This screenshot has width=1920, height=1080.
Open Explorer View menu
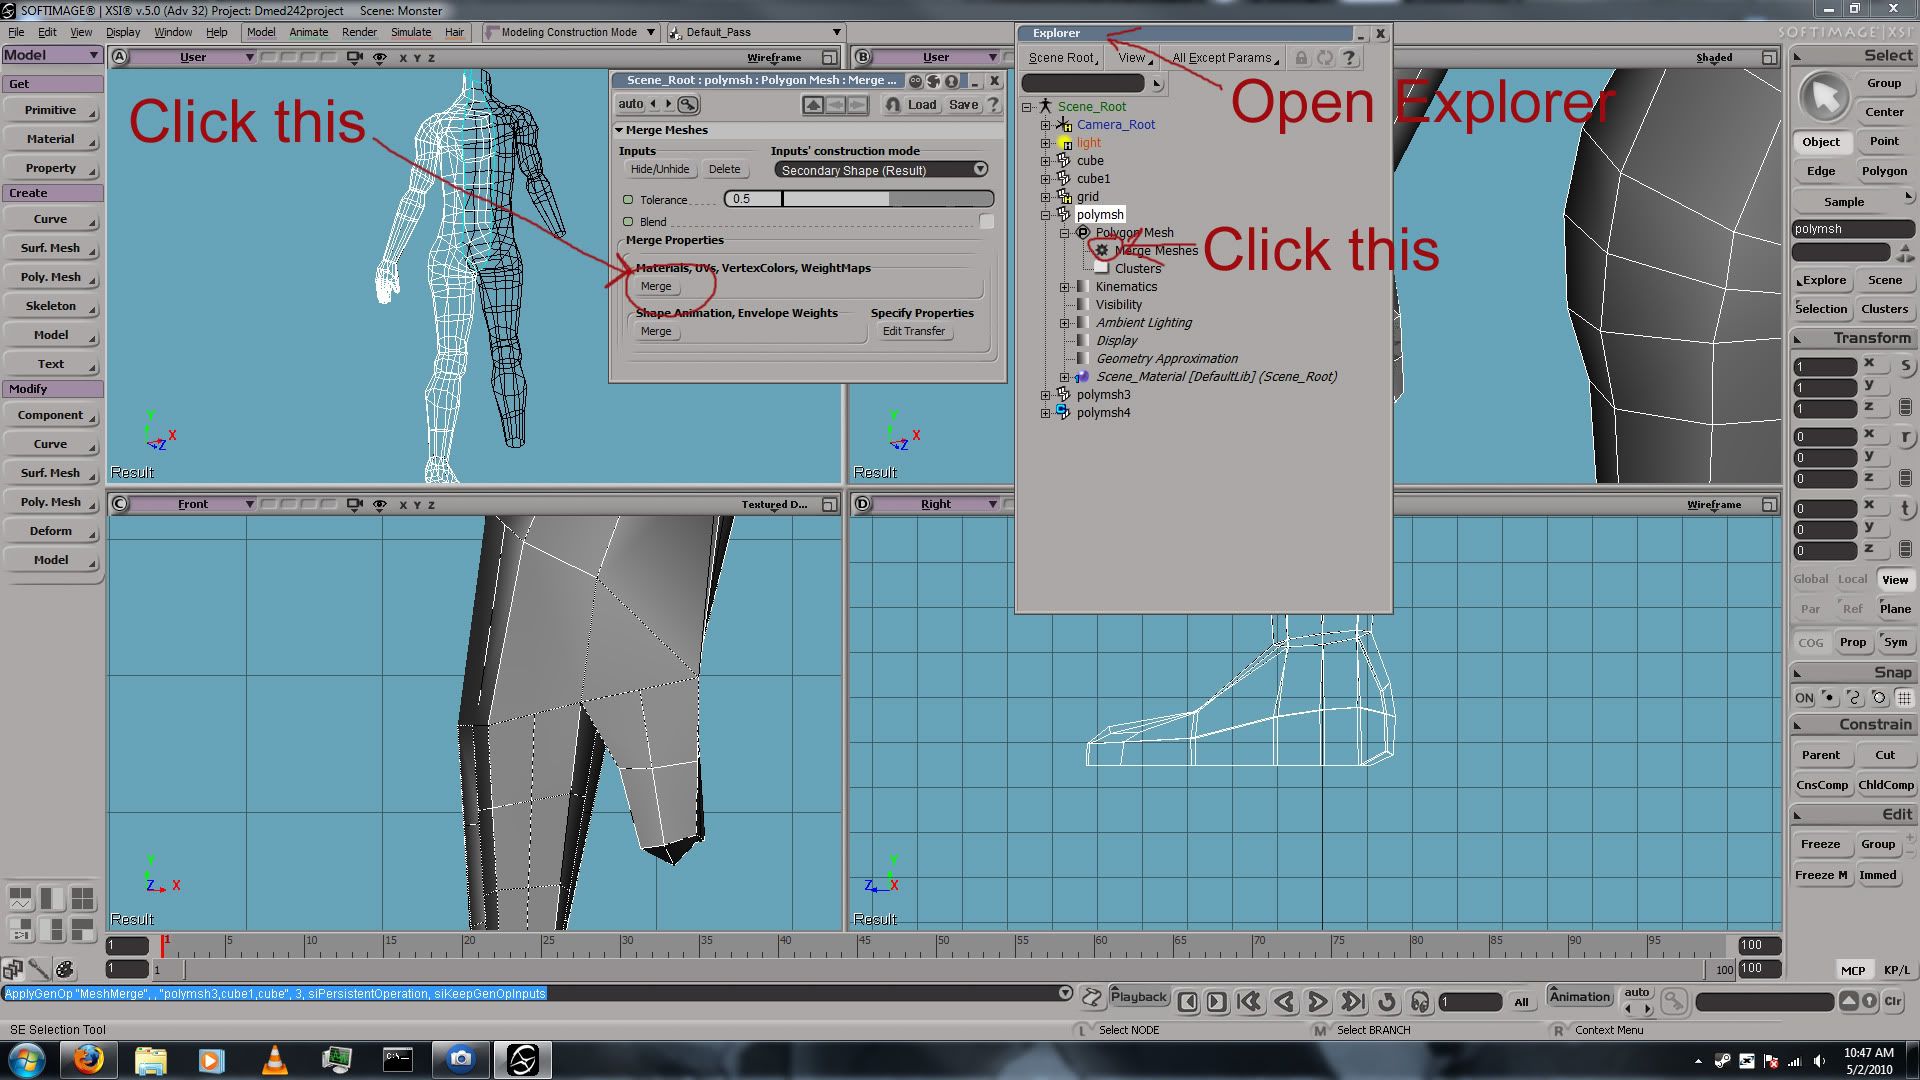[x=1133, y=58]
